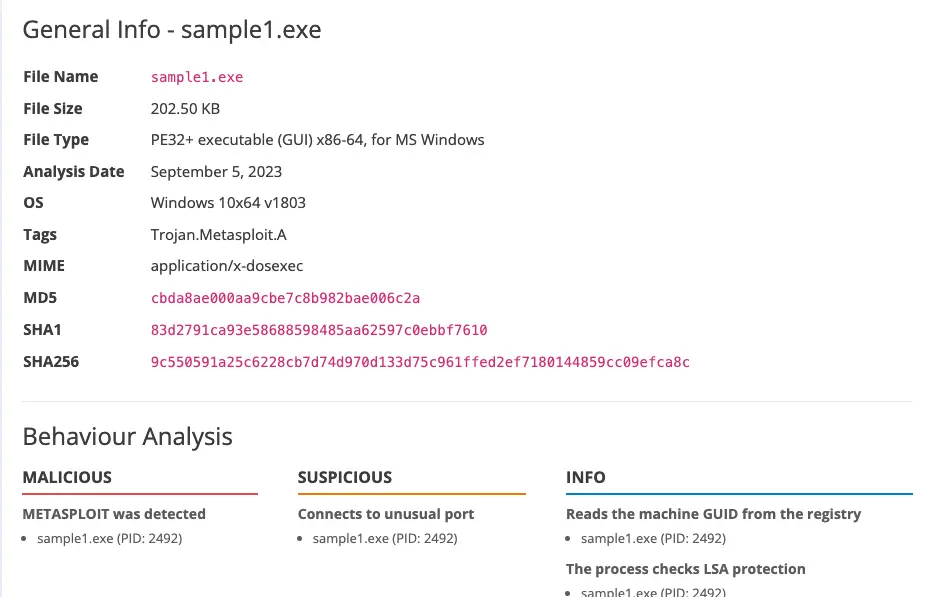Click Connects to unusual port entry
The width and height of the screenshot is (925, 597).
tap(386, 514)
